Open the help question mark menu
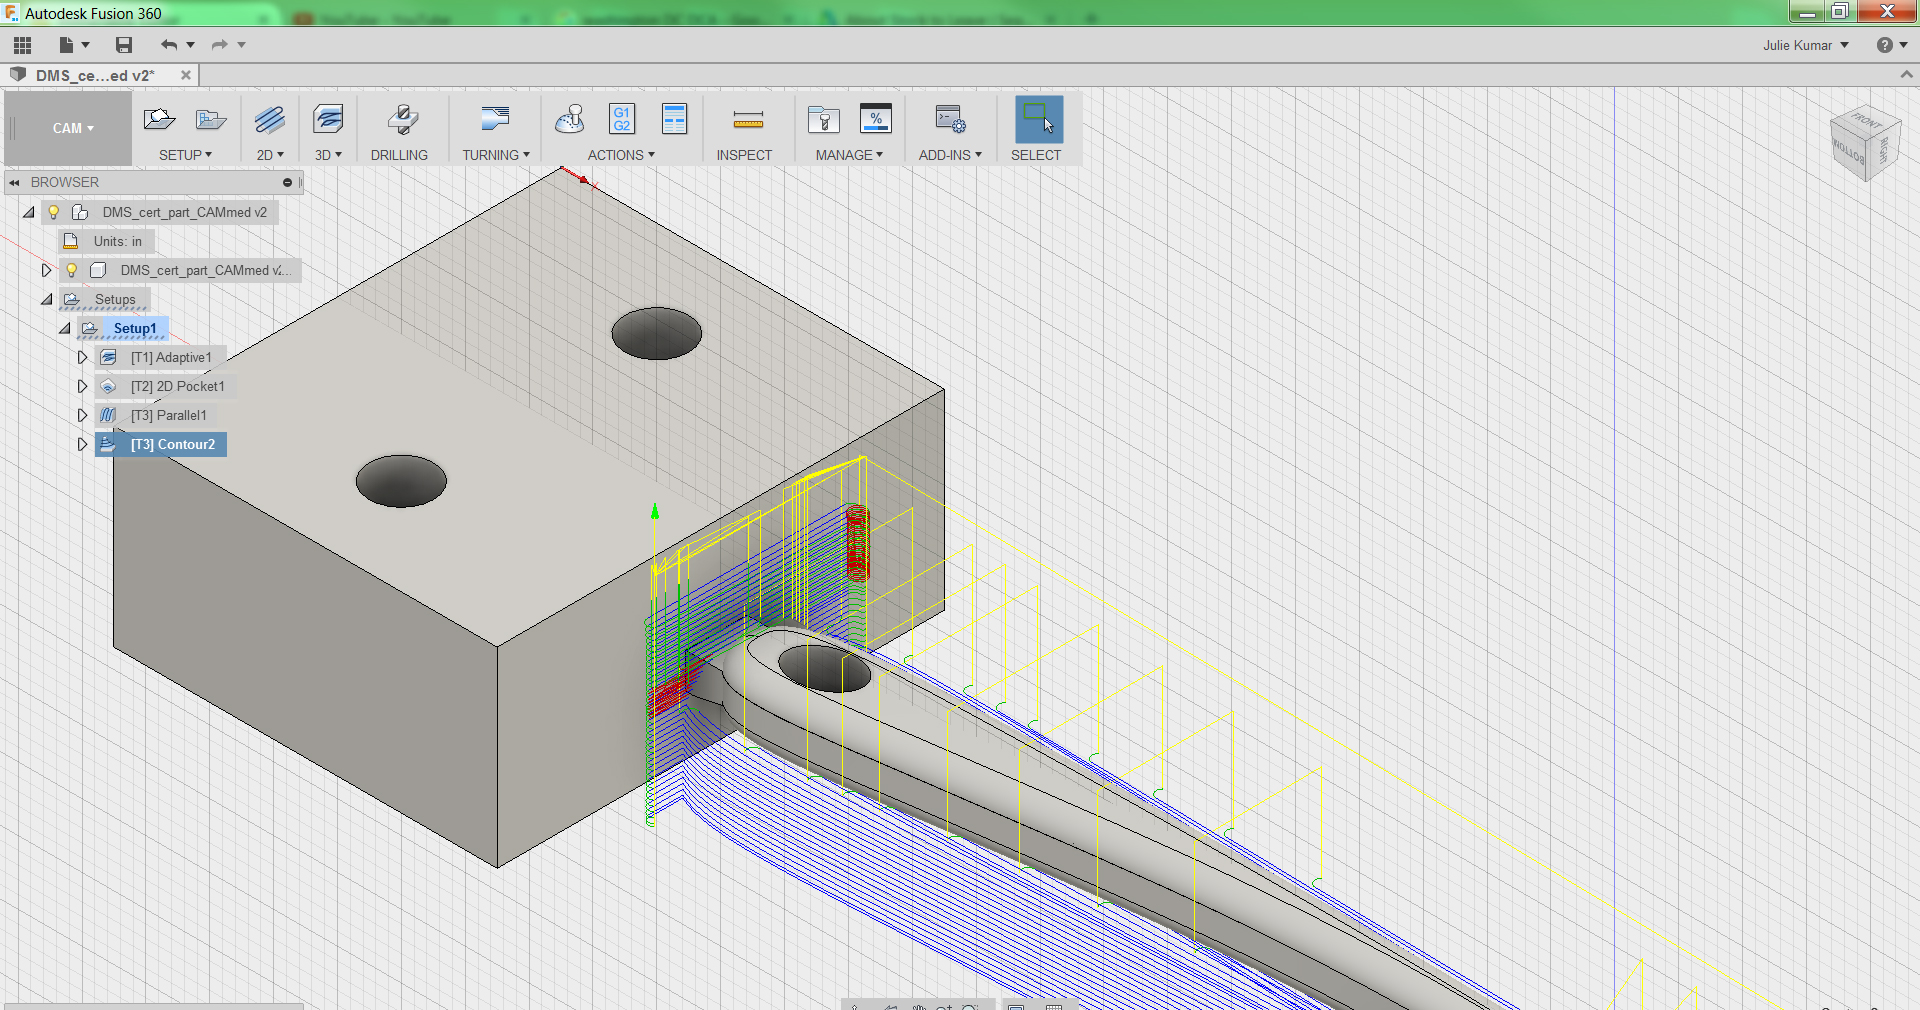Screen dimensions: 1920x1010 (x=1885, y=45)
